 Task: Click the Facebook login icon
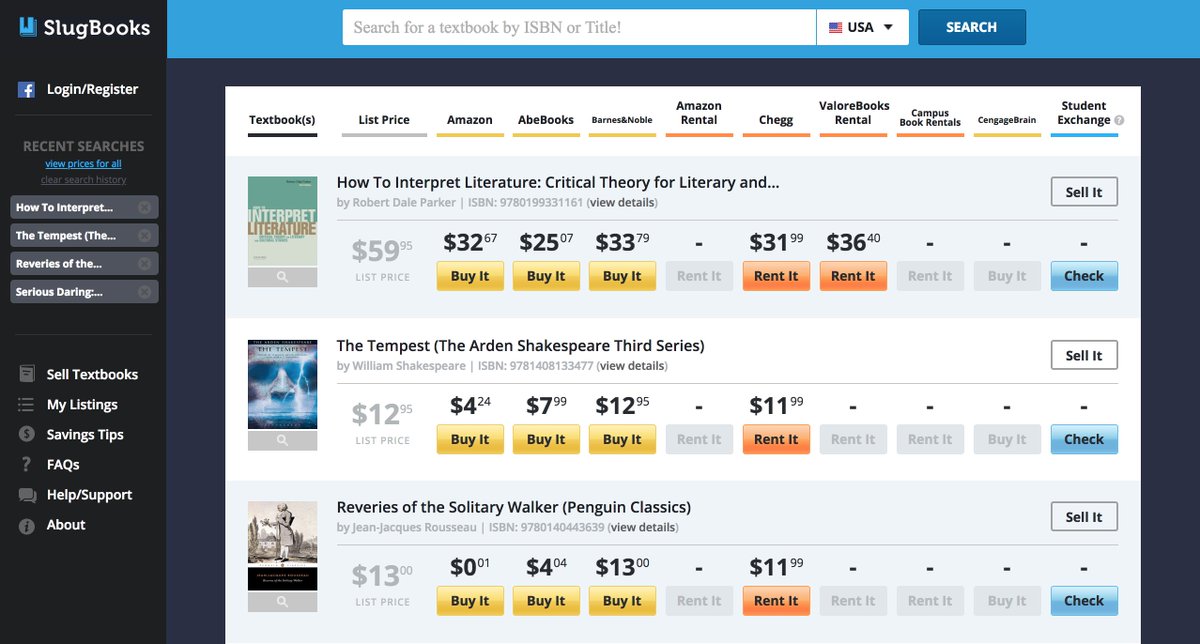pos(27,89)
